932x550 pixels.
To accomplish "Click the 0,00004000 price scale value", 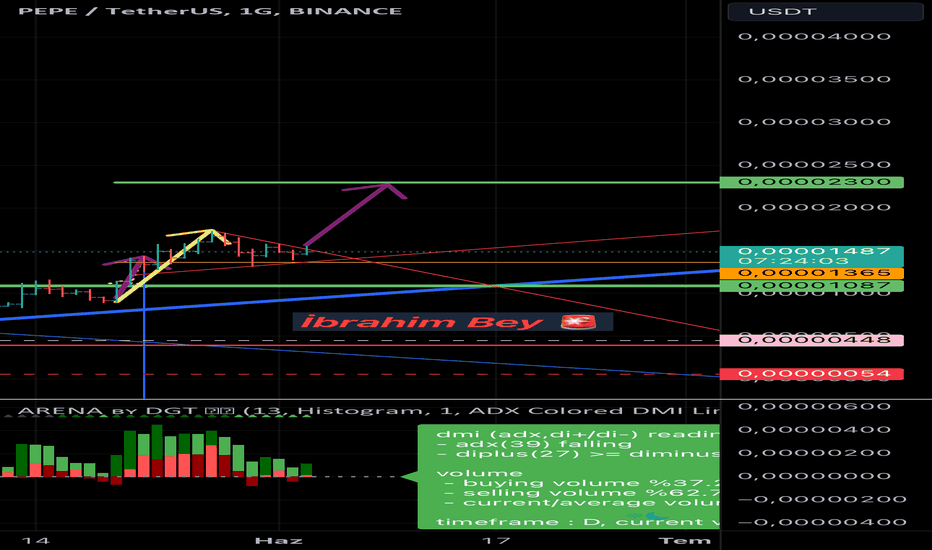I will pos(817,37).
